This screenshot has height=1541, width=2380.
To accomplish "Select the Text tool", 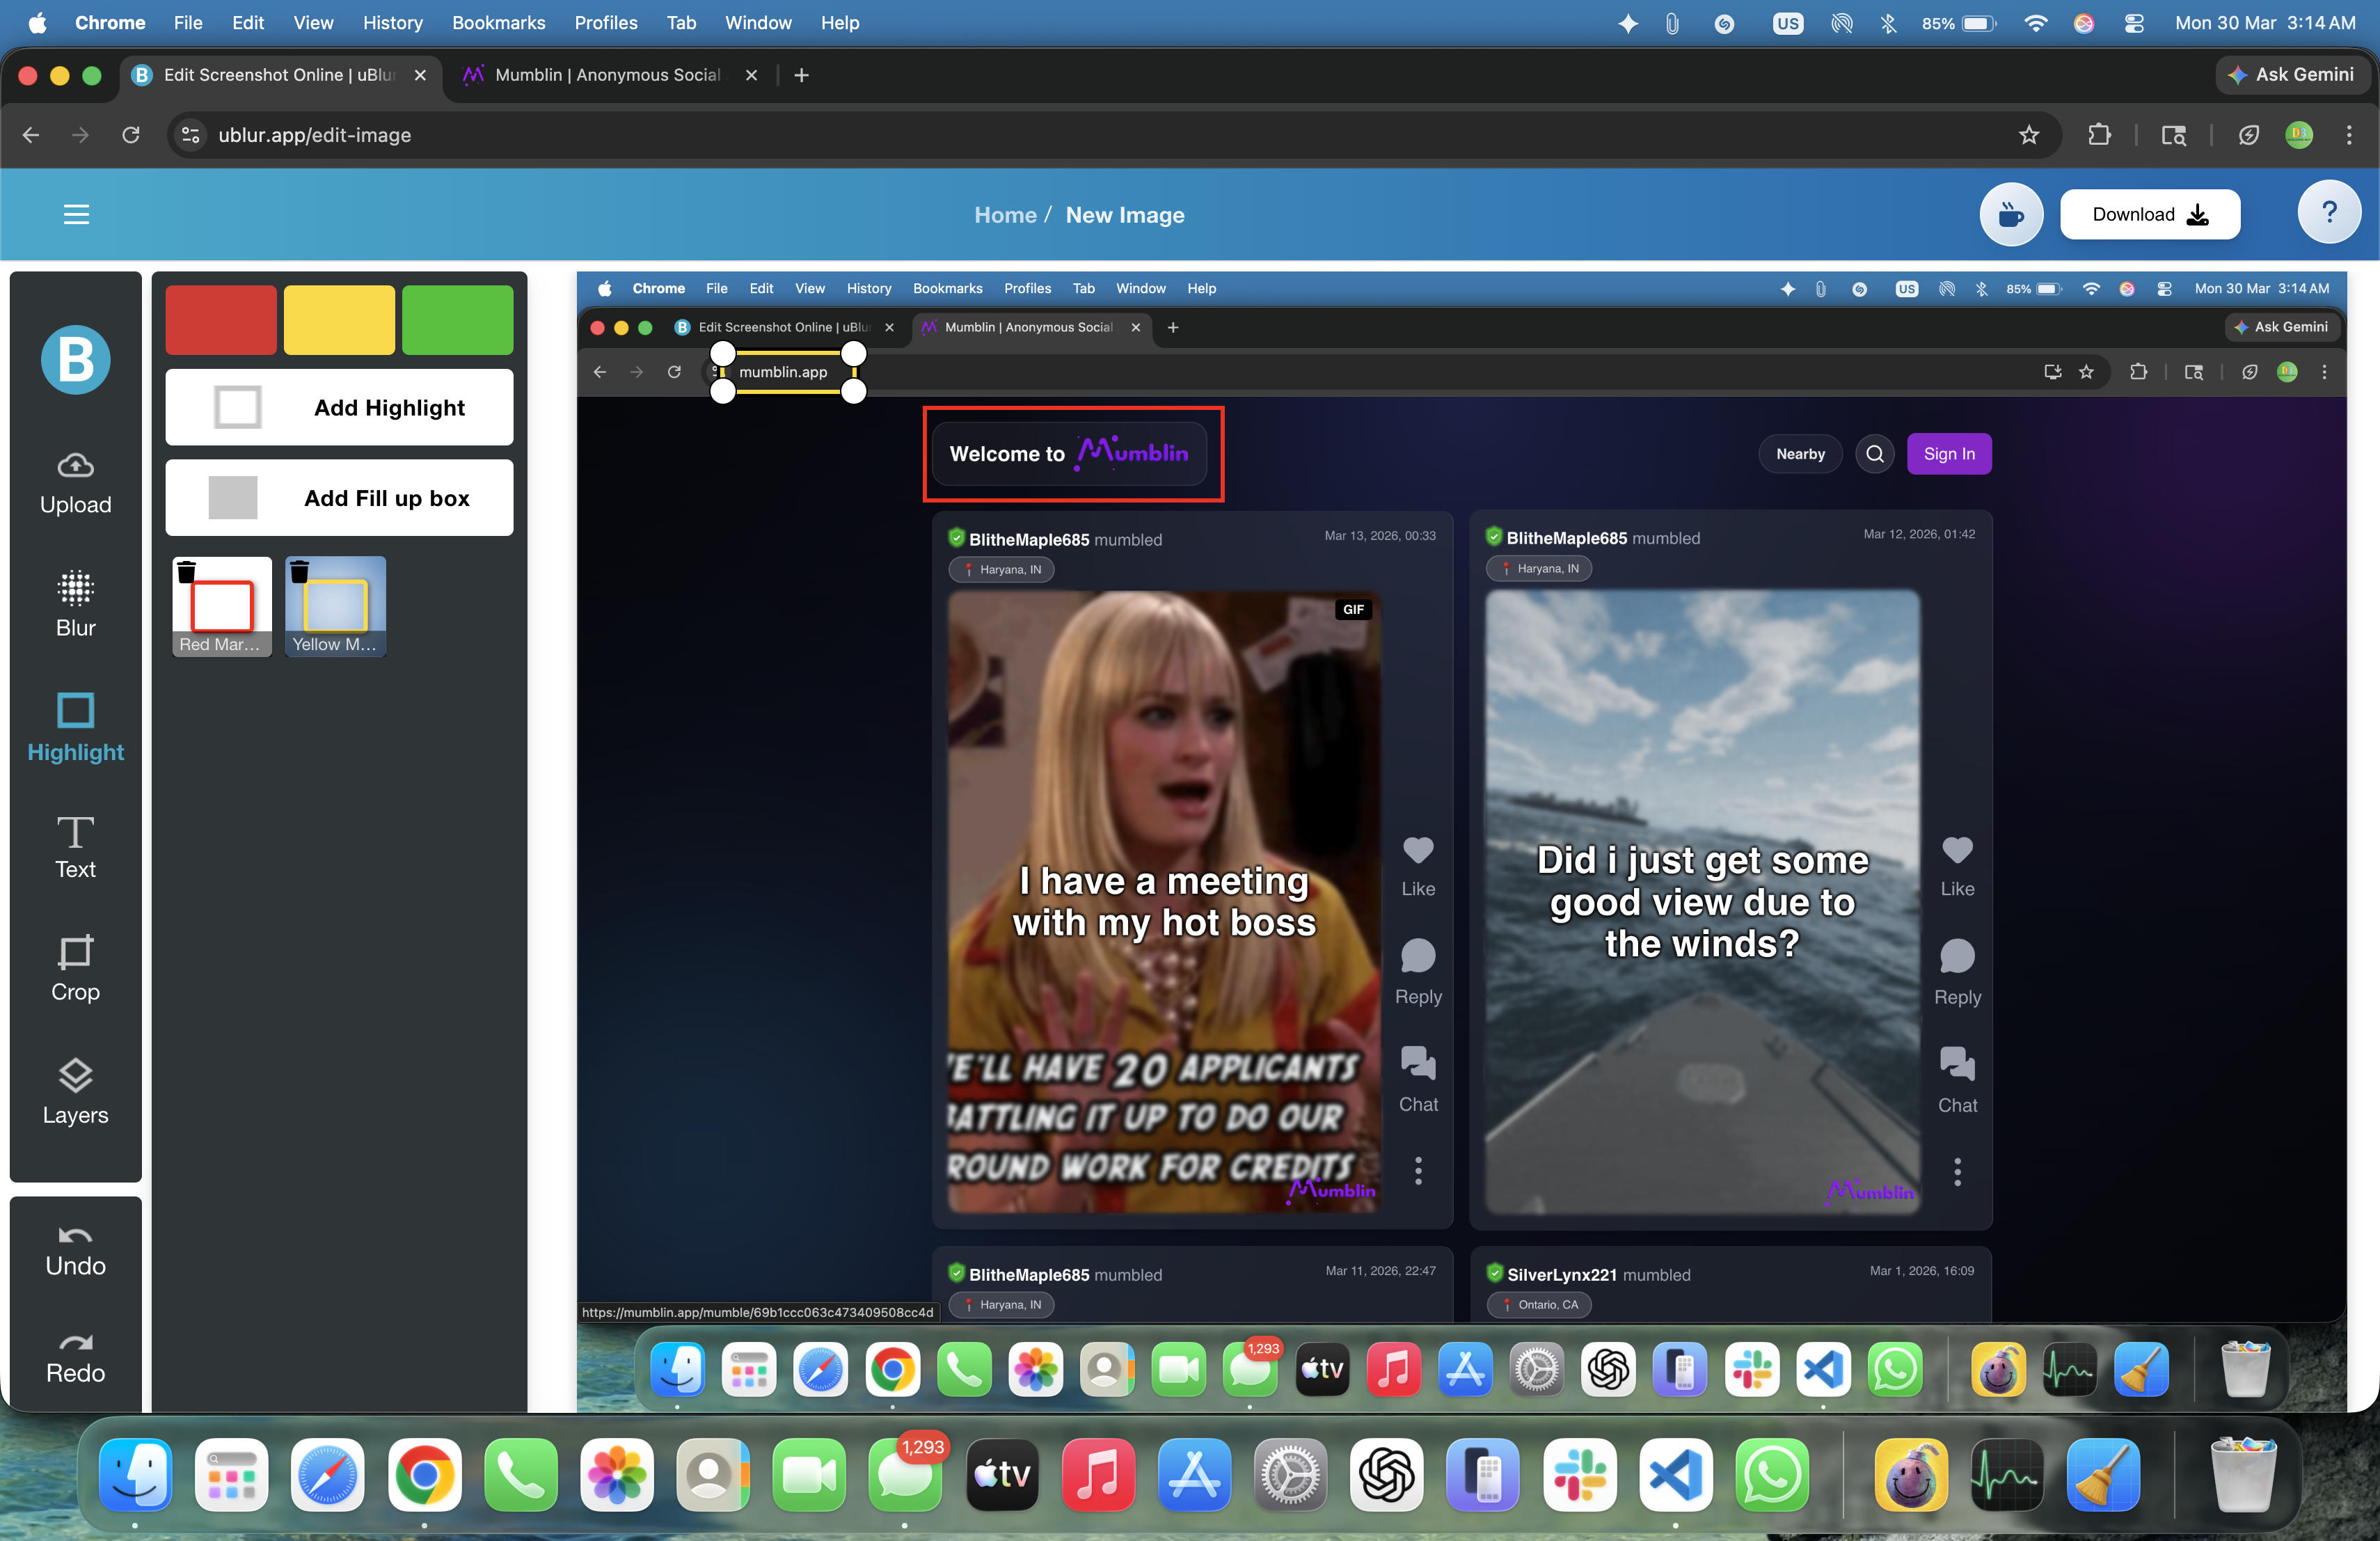I will 75,848.
